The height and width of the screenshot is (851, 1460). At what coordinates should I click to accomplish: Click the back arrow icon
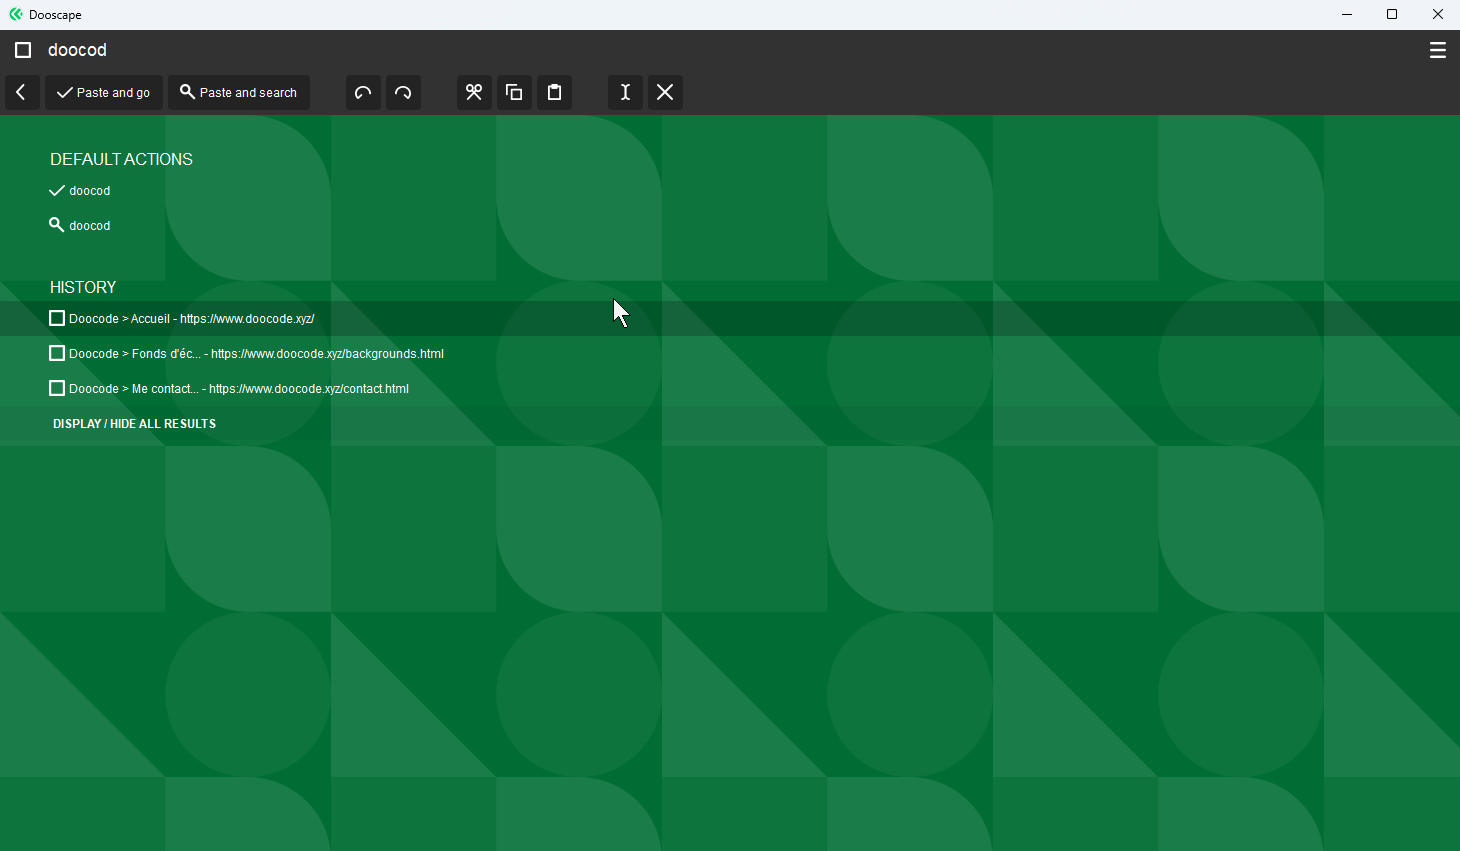[x=21, y=92]
